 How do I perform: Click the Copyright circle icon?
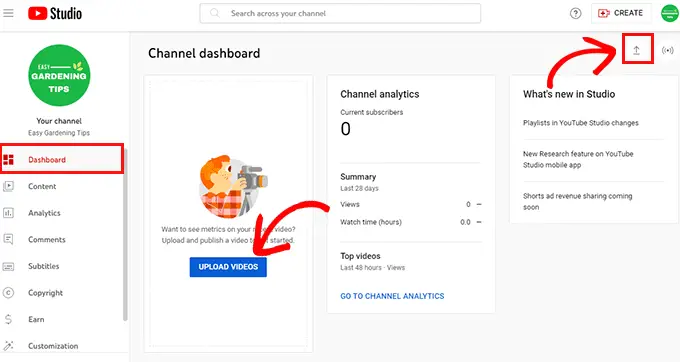[x=9, y=293]
